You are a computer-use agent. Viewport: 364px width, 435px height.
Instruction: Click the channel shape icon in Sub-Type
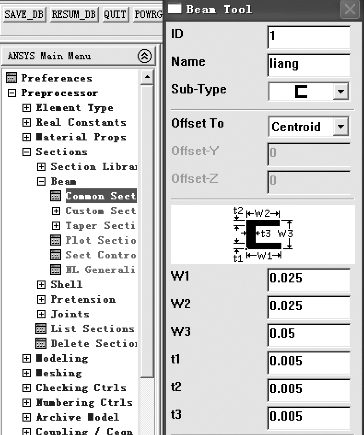coord(301,91)
